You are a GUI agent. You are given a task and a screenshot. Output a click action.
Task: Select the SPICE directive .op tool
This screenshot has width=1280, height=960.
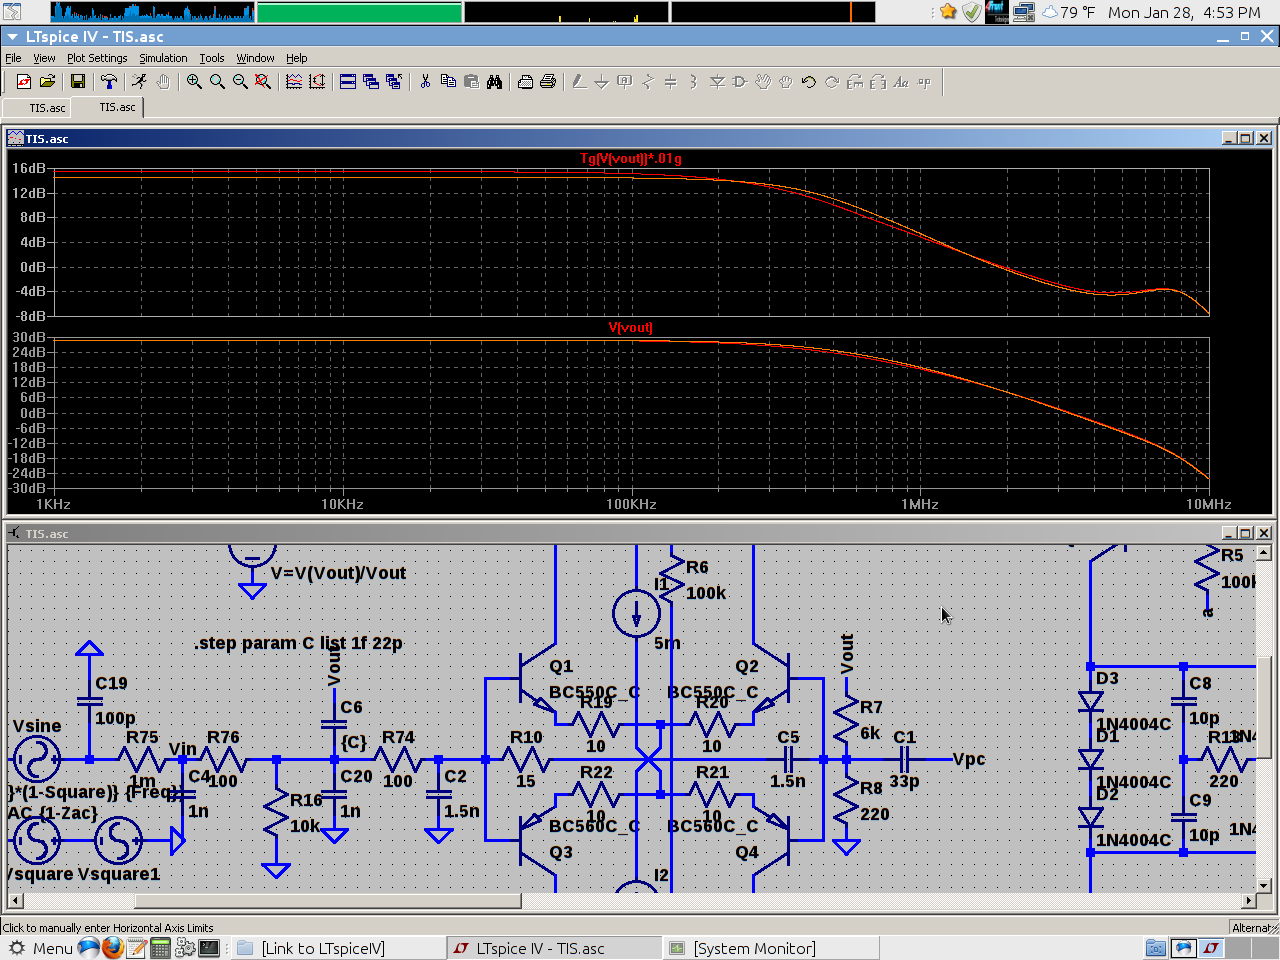924,82
